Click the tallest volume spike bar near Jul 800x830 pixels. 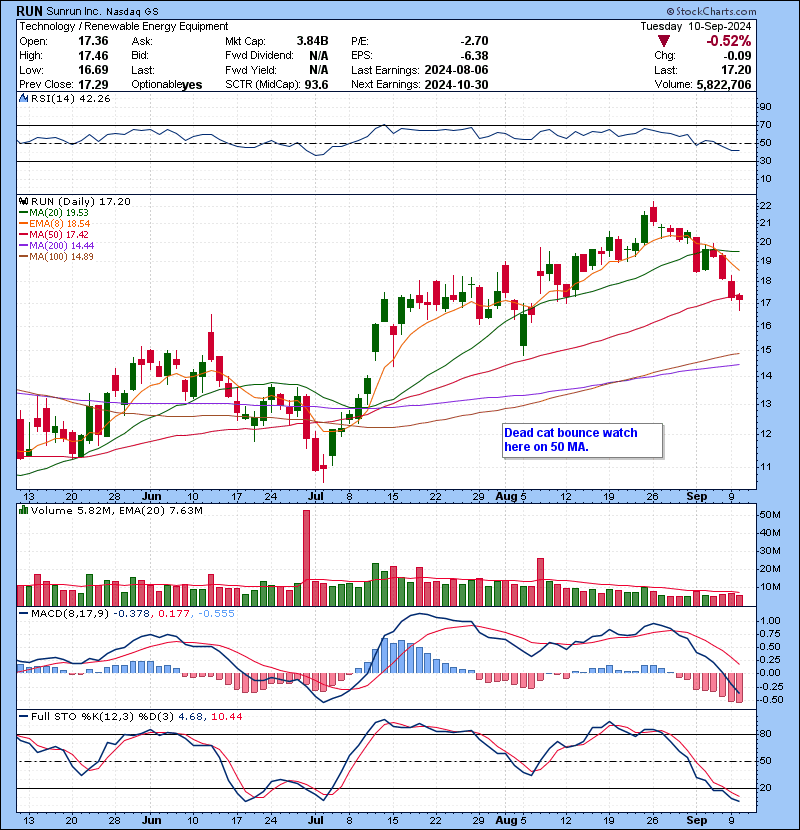click(306, 558)
